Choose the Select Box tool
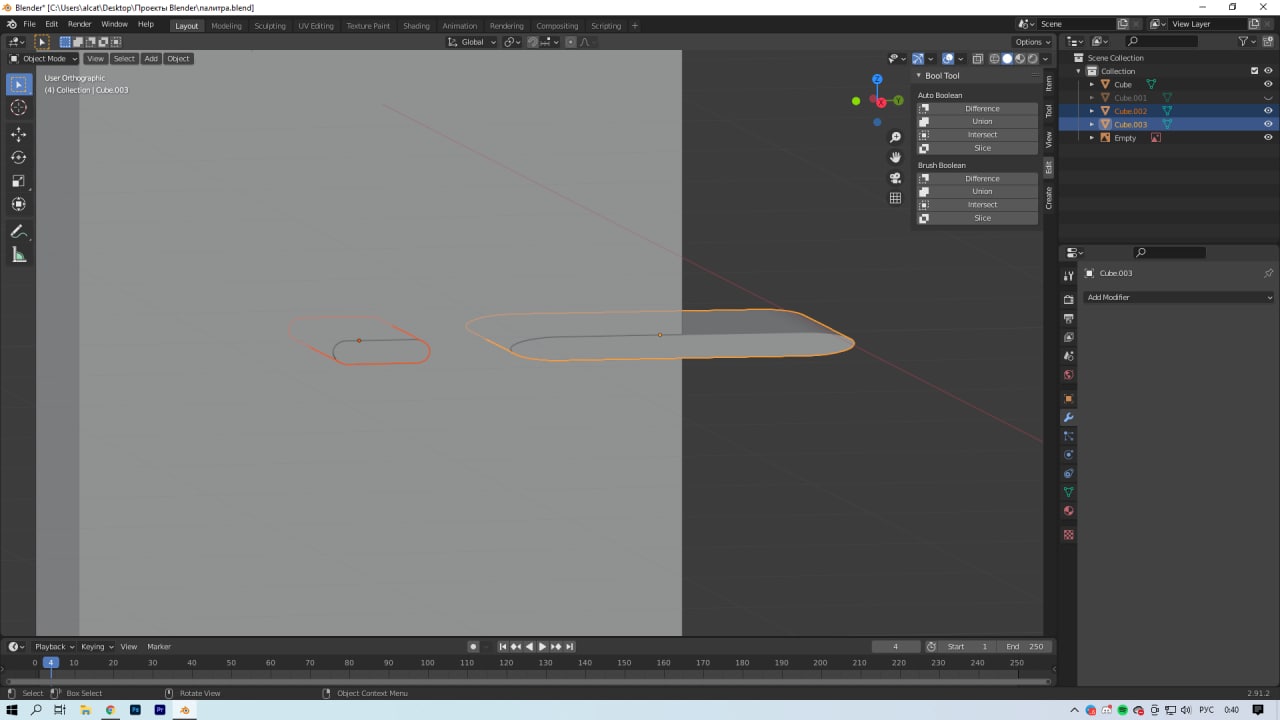This screenshot has width=1280, height=720. [19, 85]
